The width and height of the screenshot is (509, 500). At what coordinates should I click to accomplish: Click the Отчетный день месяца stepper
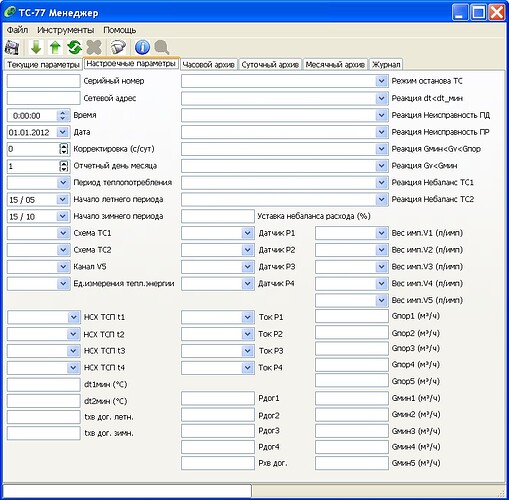click(x=63, y=166)
